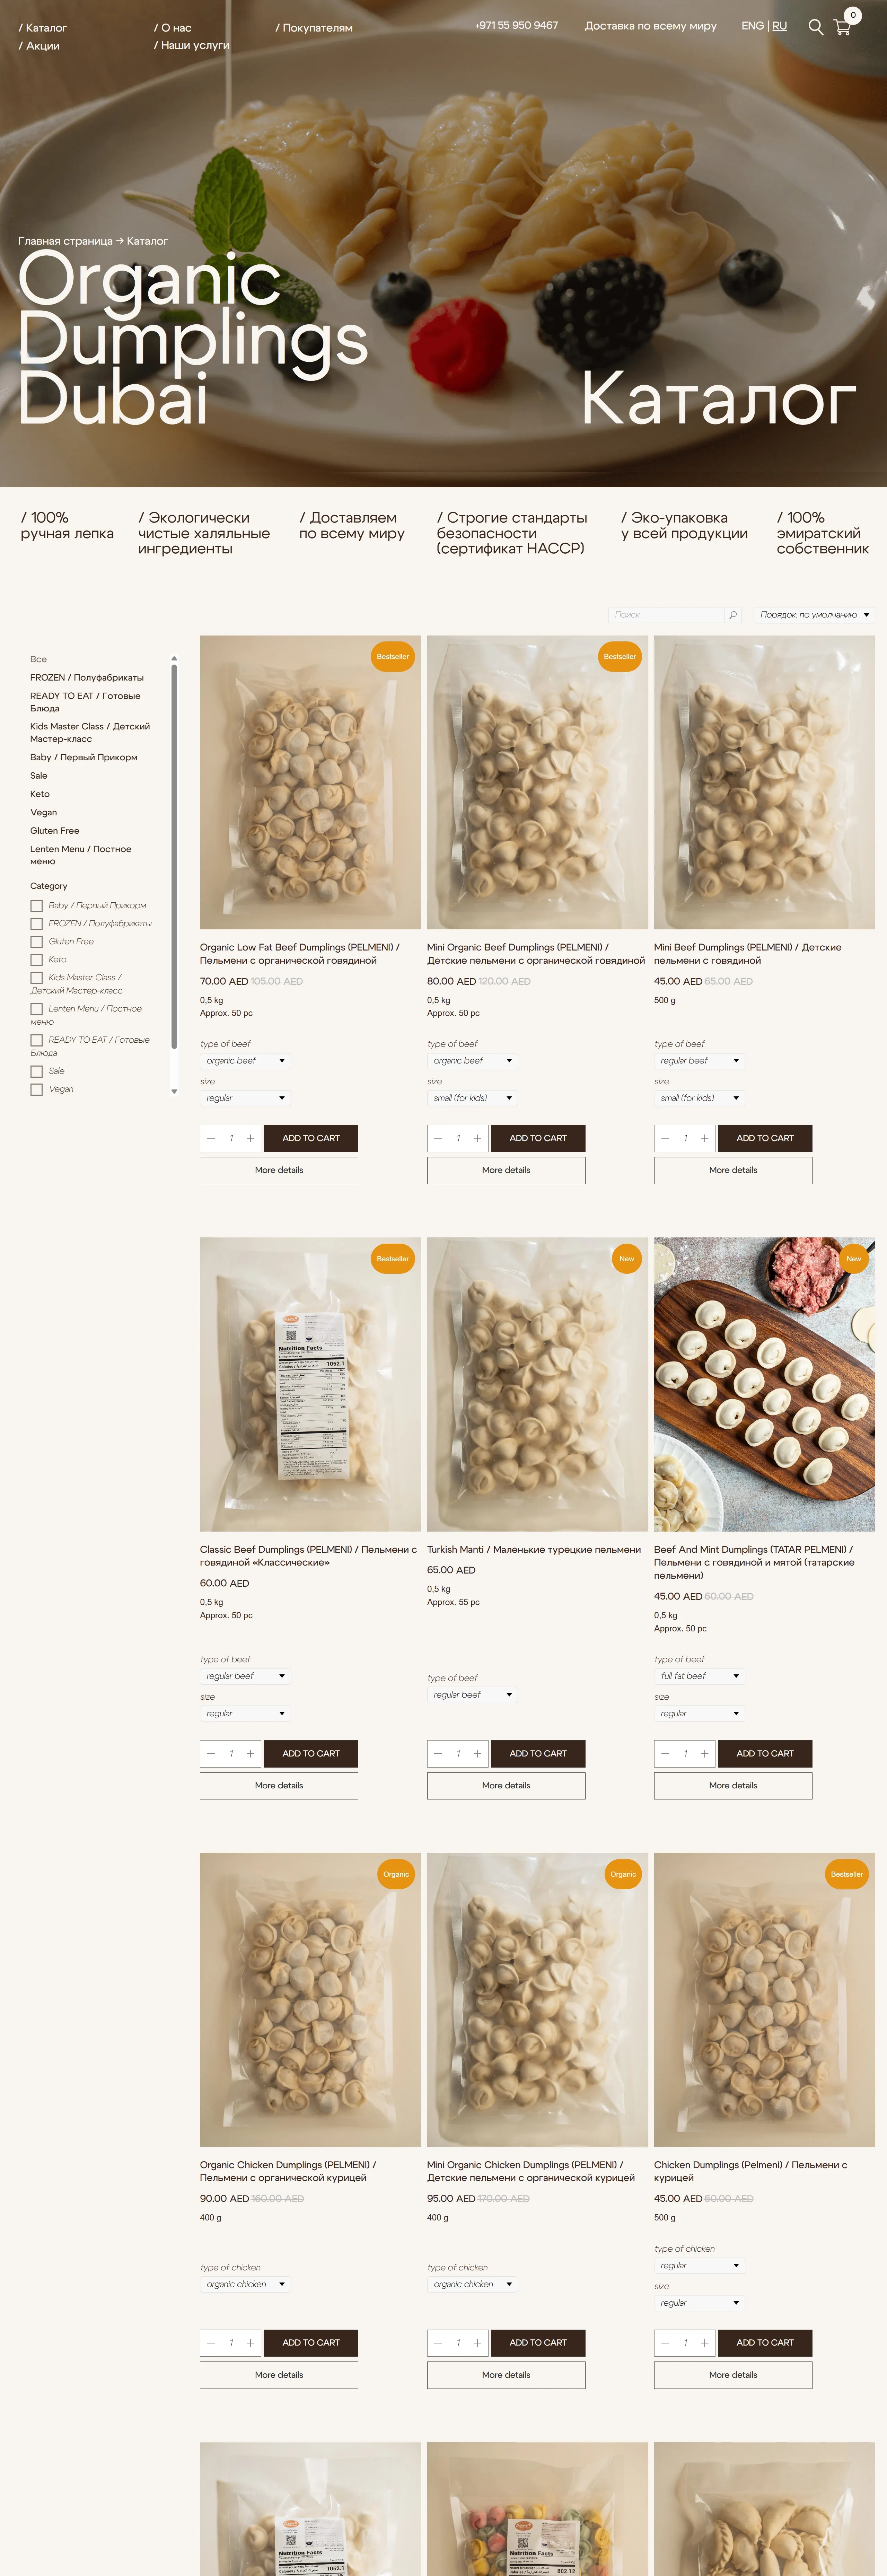The image size is (887, 2576).
Task: Click the Beef And Mint Dumplings product photo
Action: (764, 1384)
